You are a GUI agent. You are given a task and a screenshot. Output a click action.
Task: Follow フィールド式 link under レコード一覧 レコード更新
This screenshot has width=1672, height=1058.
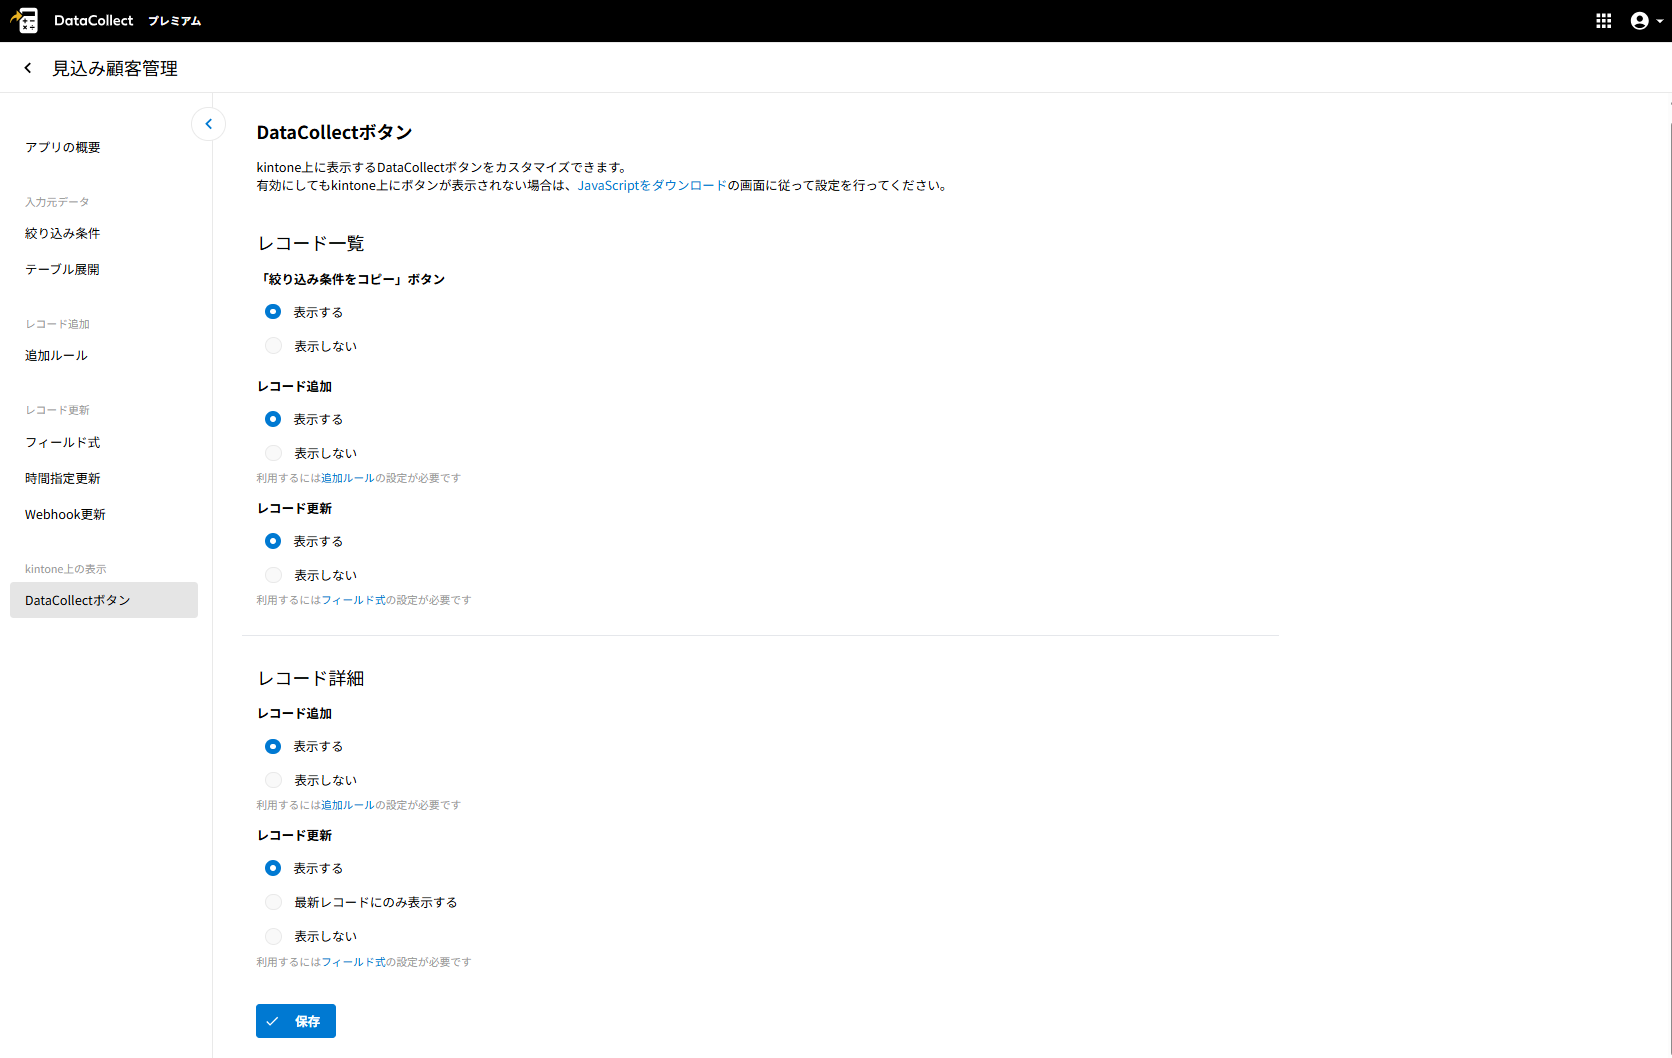353,600
